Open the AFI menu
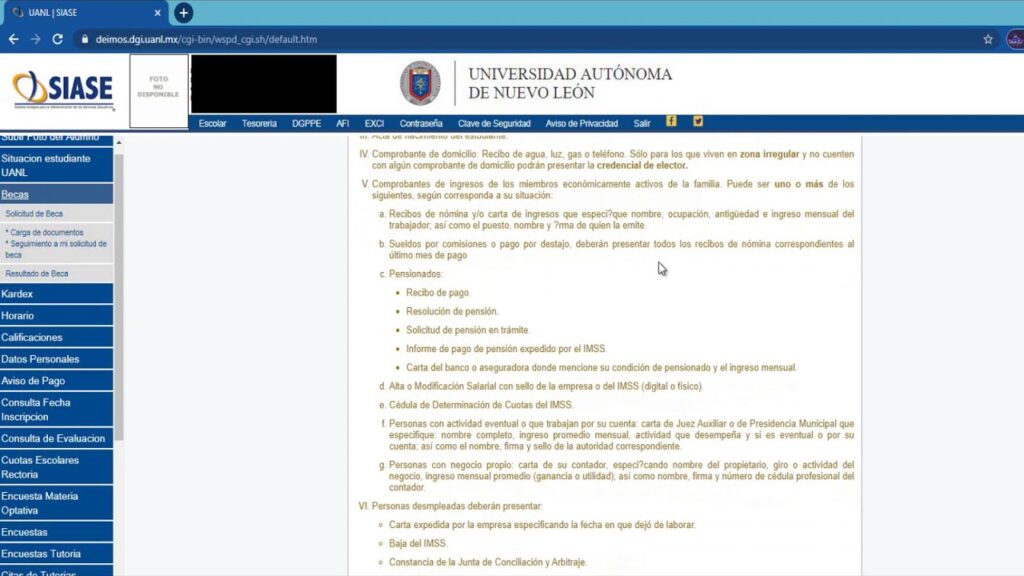1024x576 pixels. [x=342, y=123]
